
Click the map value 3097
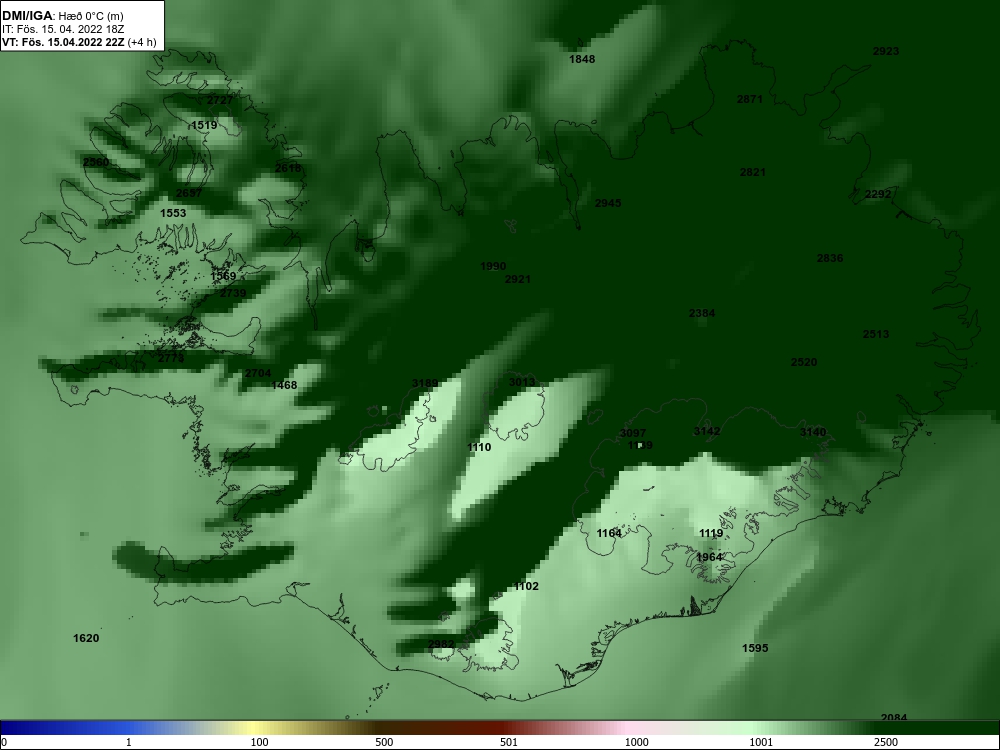pyautogui.click(x=633, y=434)
